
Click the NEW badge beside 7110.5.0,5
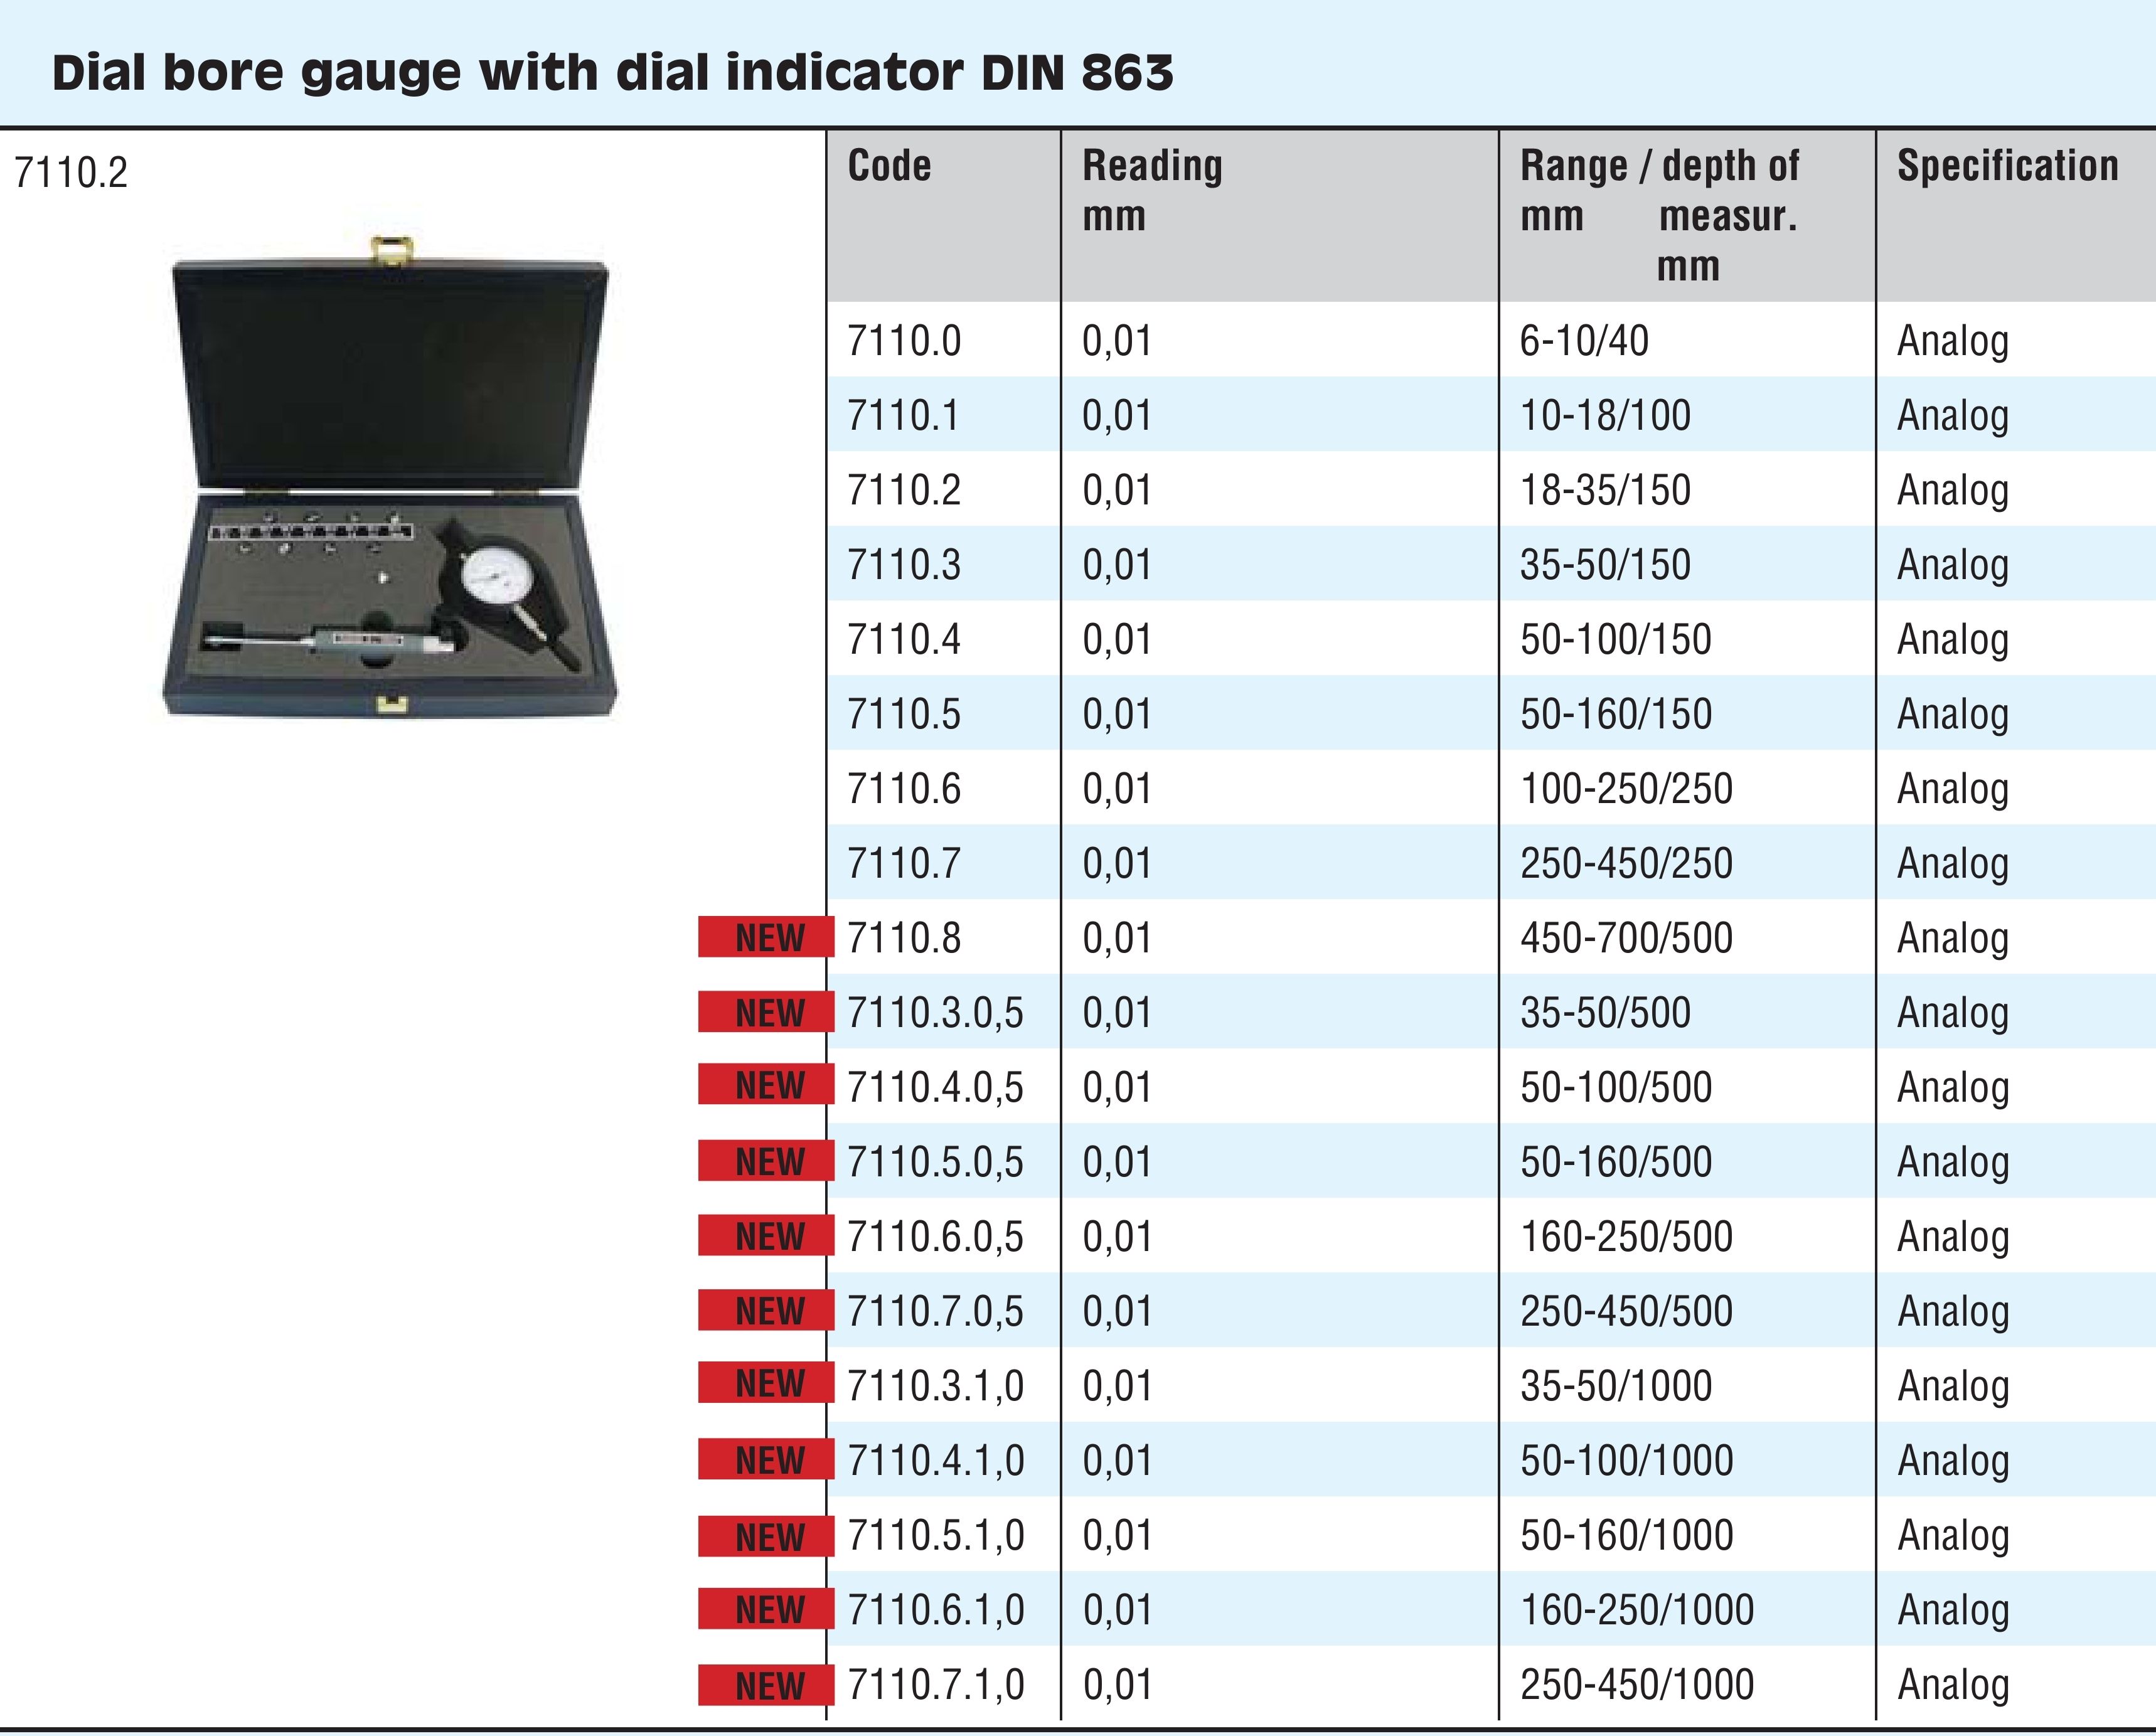click(766, 1161)
